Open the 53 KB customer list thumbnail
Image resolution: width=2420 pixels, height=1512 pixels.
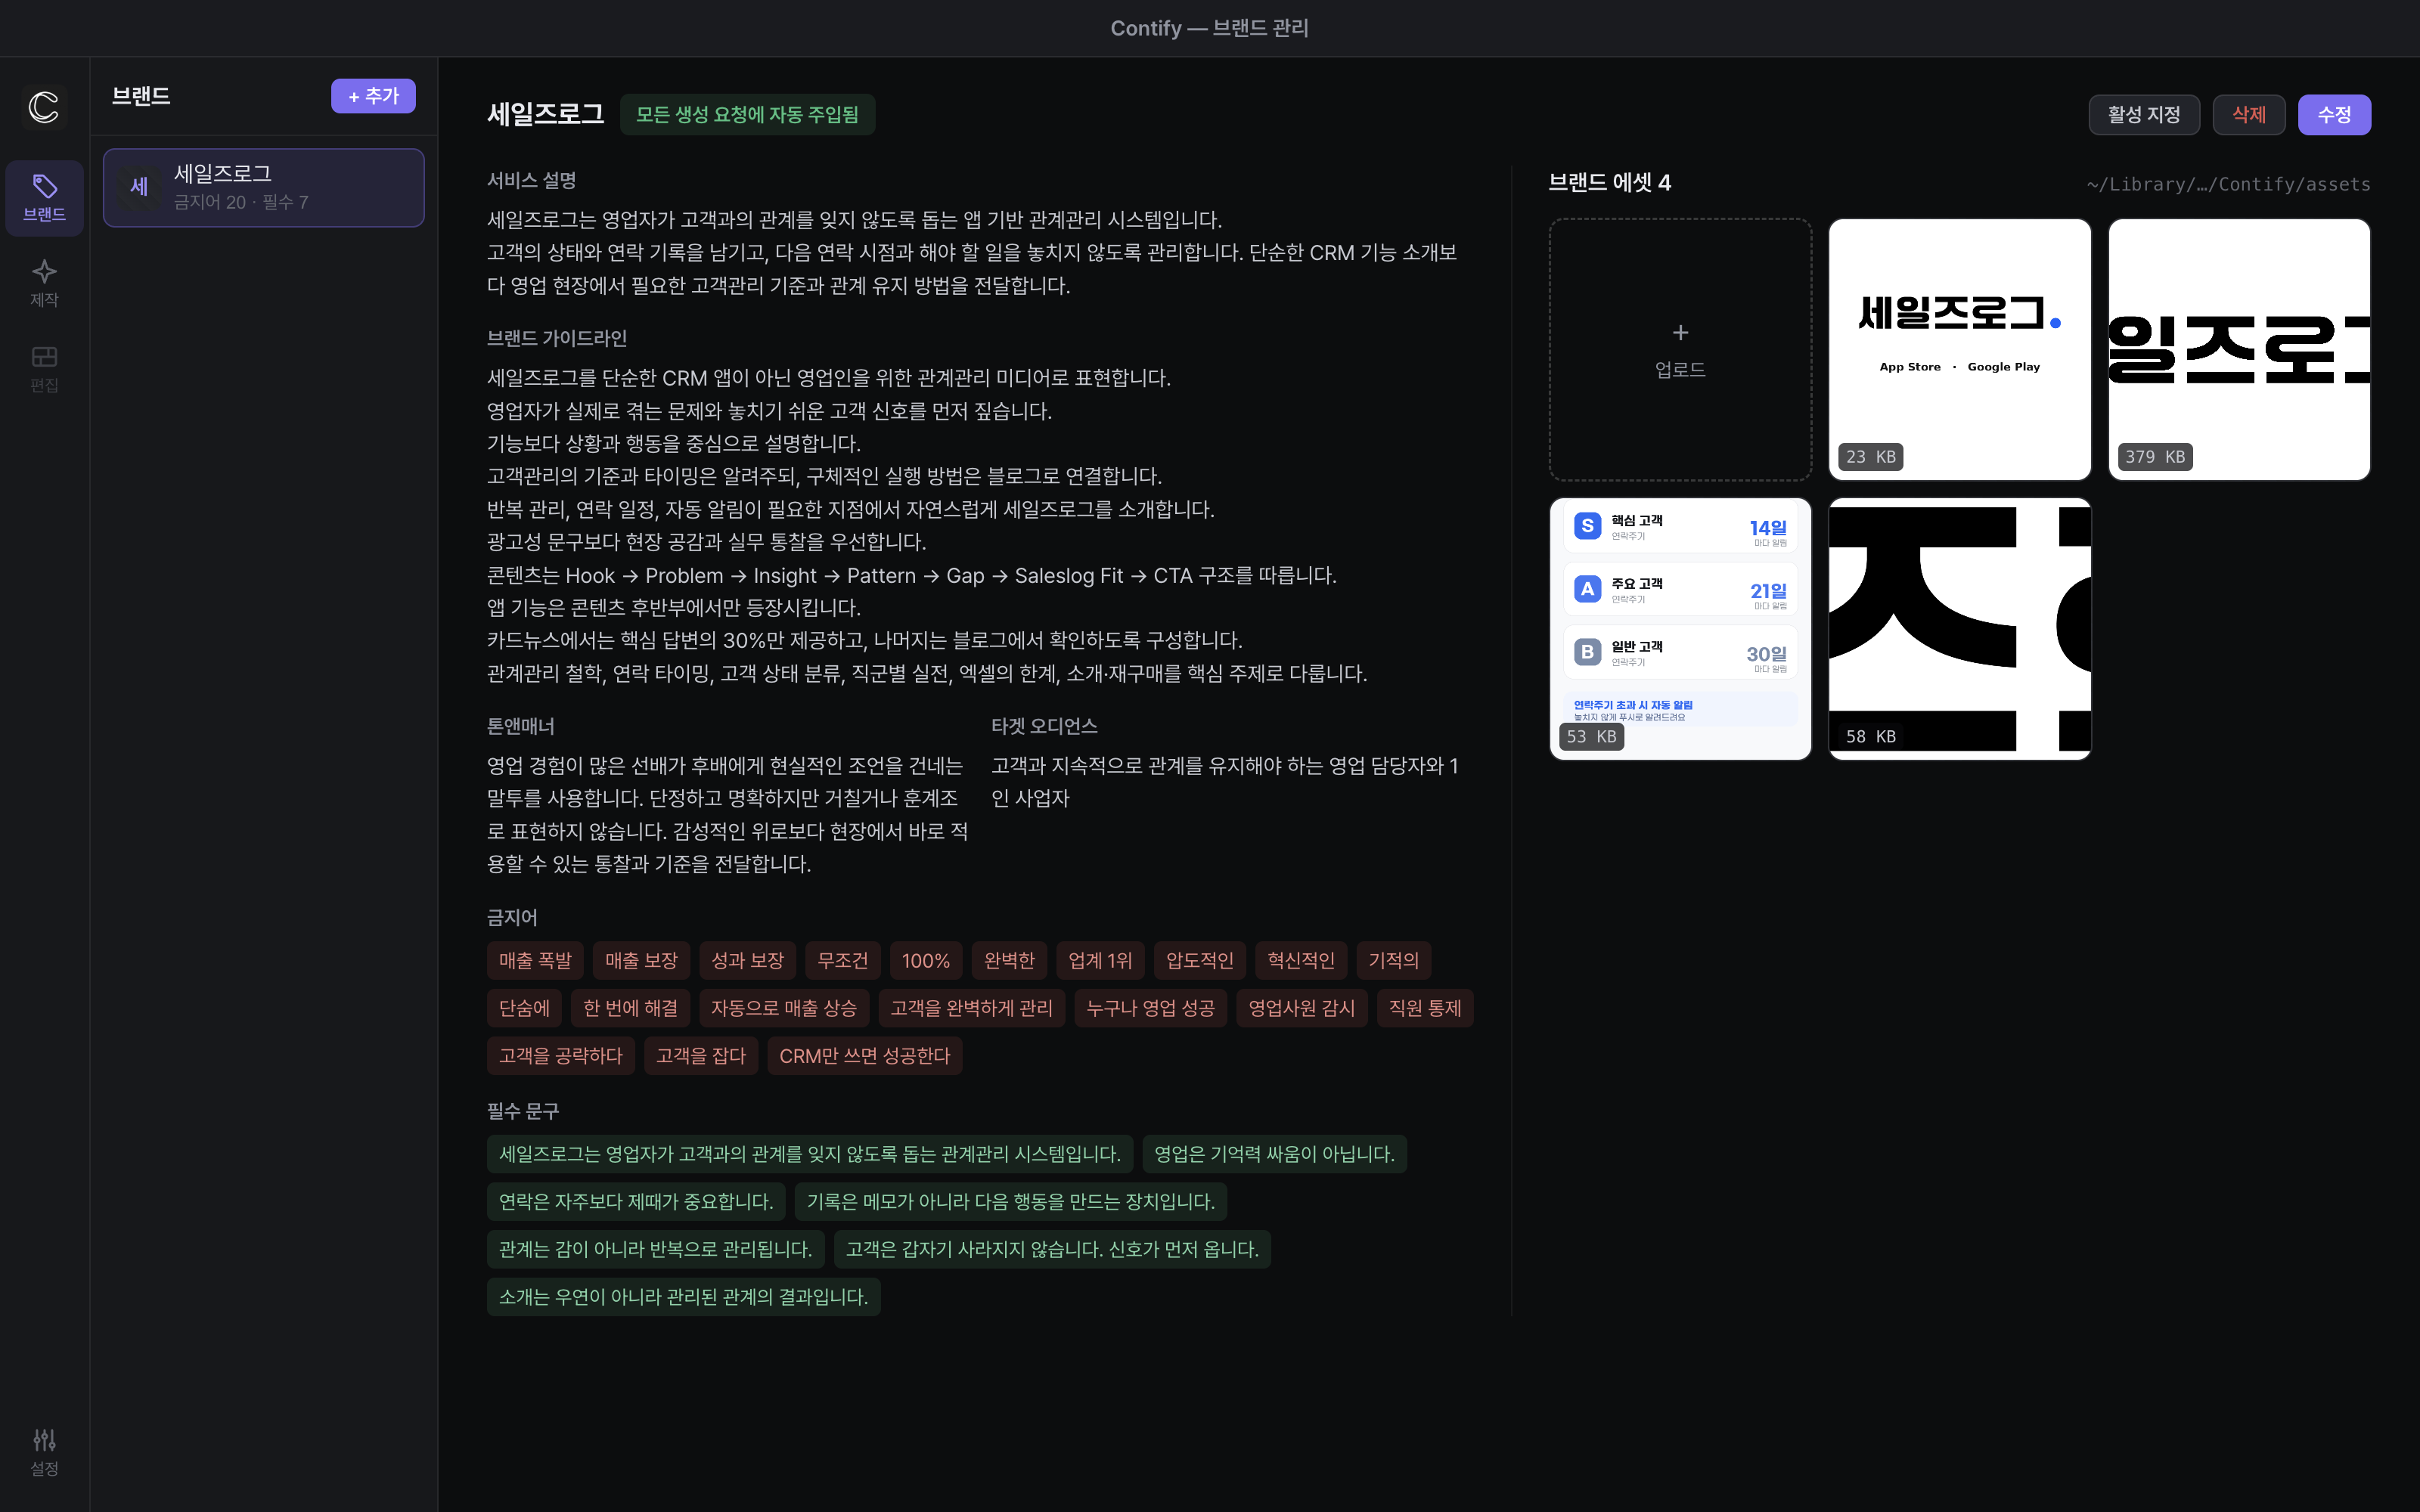1680,629
